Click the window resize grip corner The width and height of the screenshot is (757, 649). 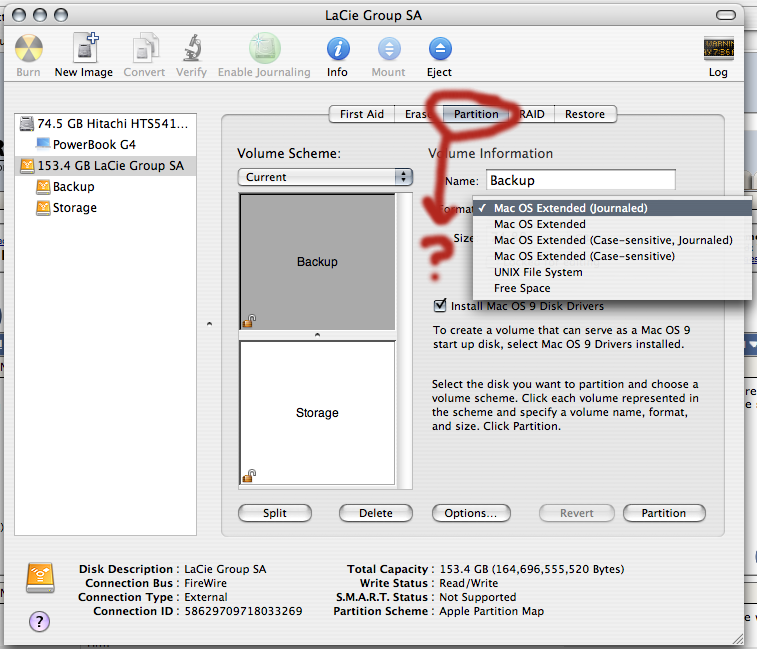(x=737, y=639)
